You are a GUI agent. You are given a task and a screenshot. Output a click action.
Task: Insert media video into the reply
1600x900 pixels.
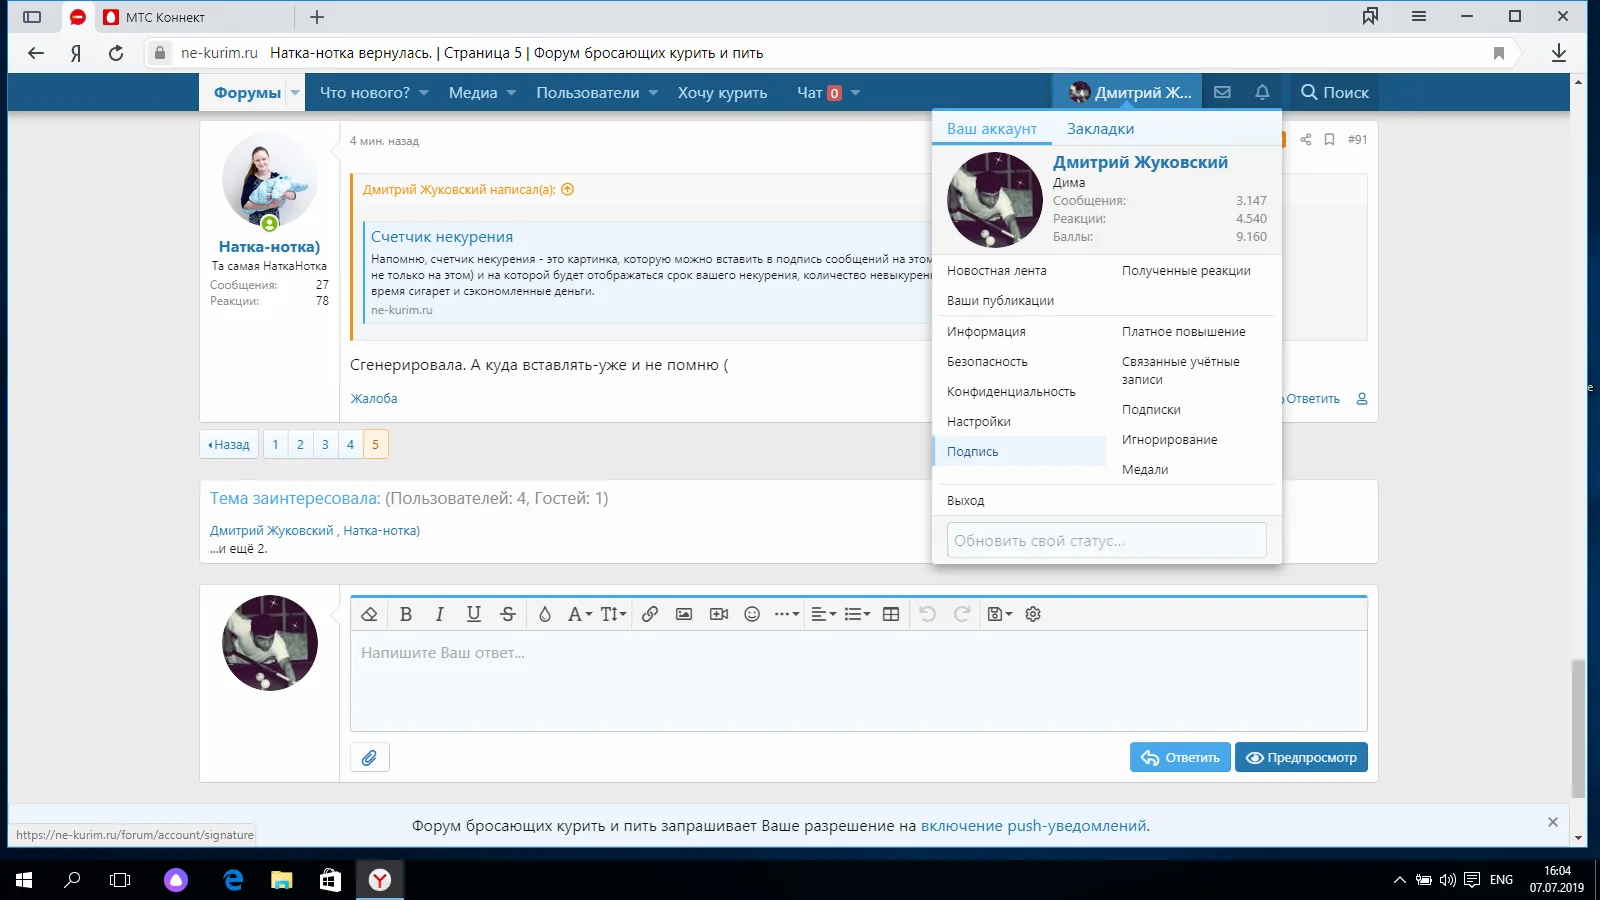click(719, 614)
